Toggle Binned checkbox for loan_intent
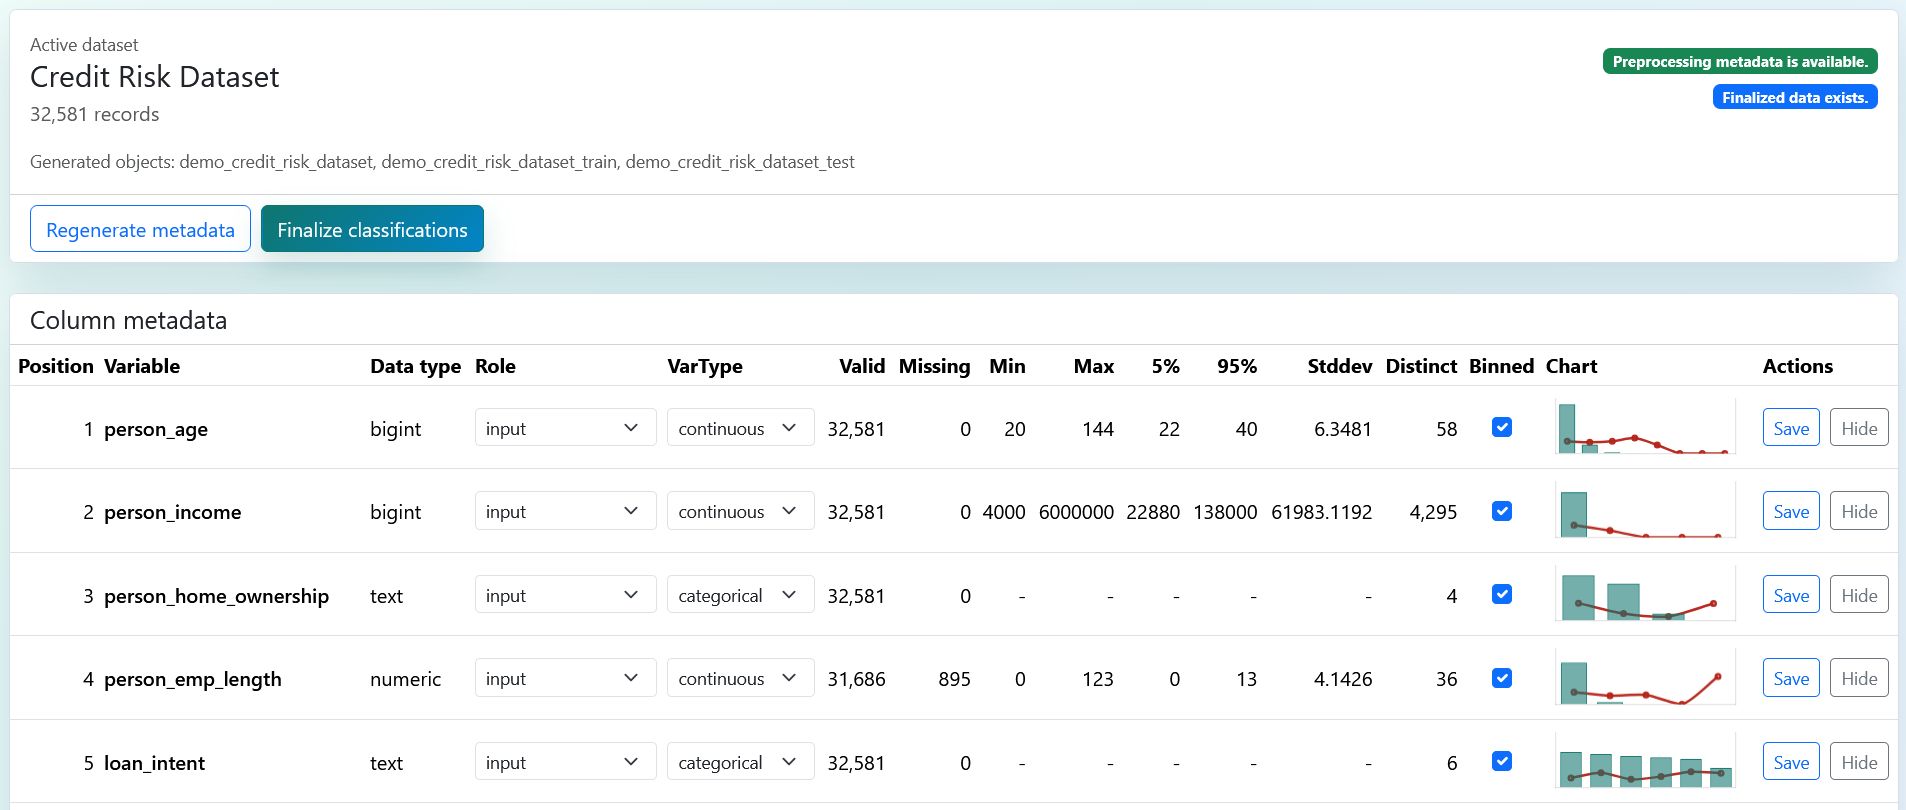The height and width of the screenshot is (810, 1906). click(x=1501, y=761)
